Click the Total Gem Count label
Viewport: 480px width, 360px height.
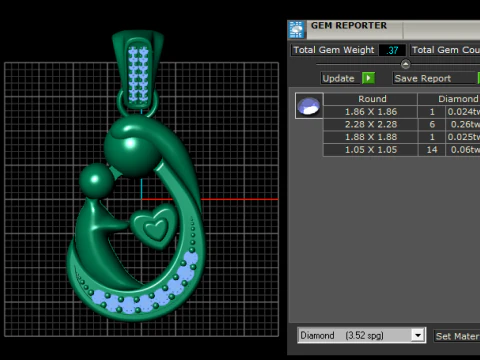[x=445, y=50]
